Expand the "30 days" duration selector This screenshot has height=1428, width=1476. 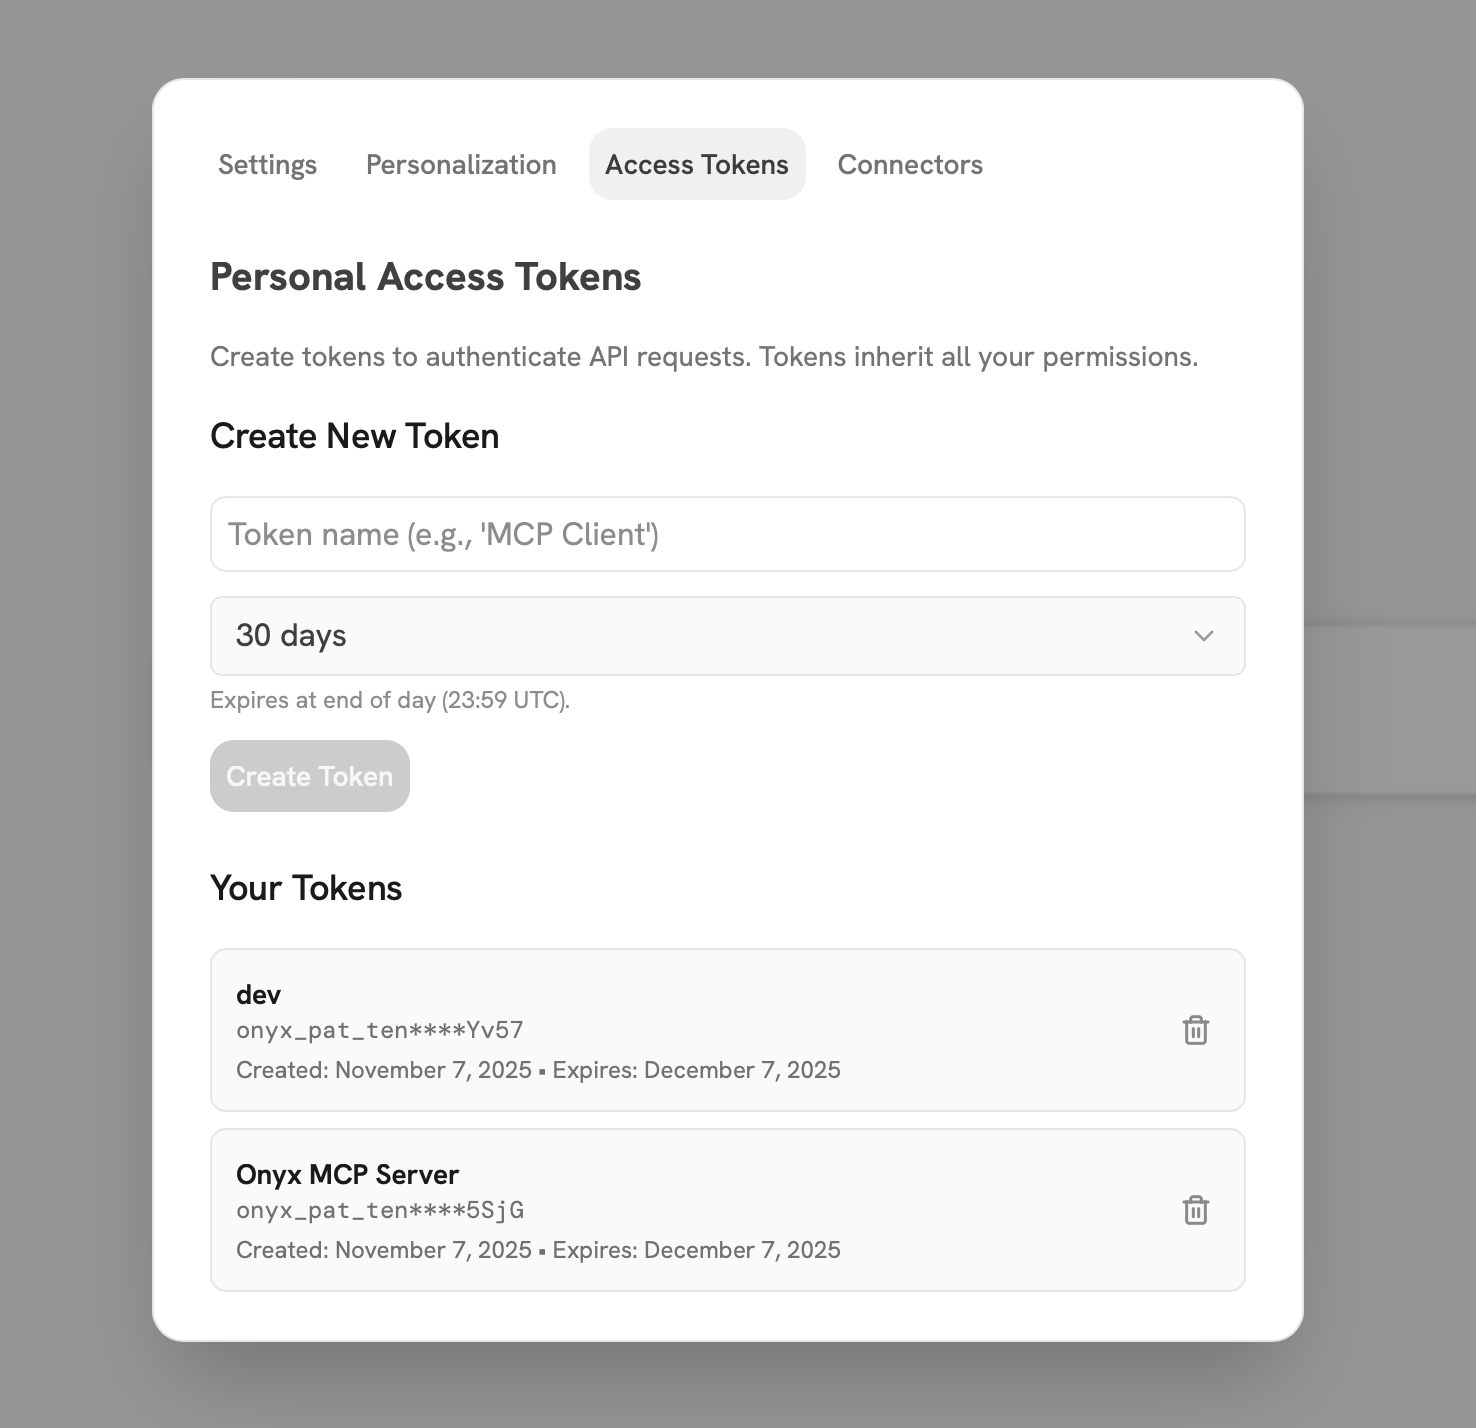click(727, 636)
